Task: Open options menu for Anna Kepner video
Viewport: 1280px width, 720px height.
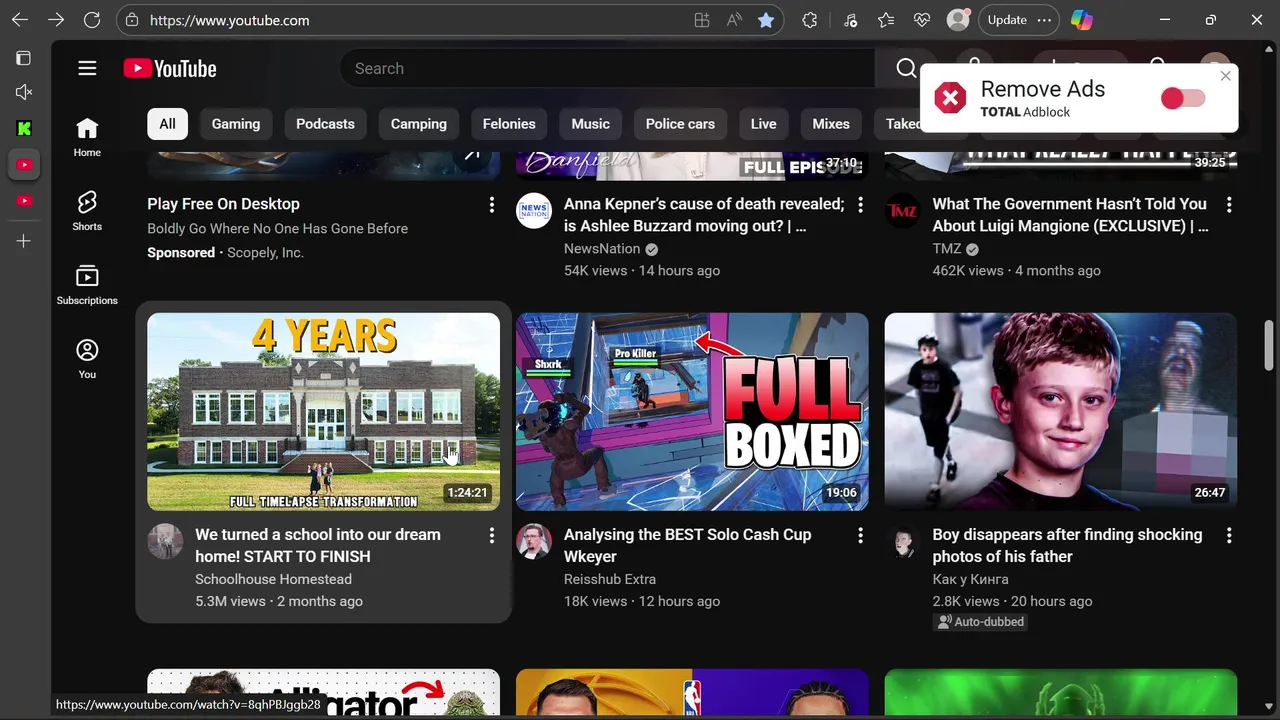Action: tap(860, 205)
